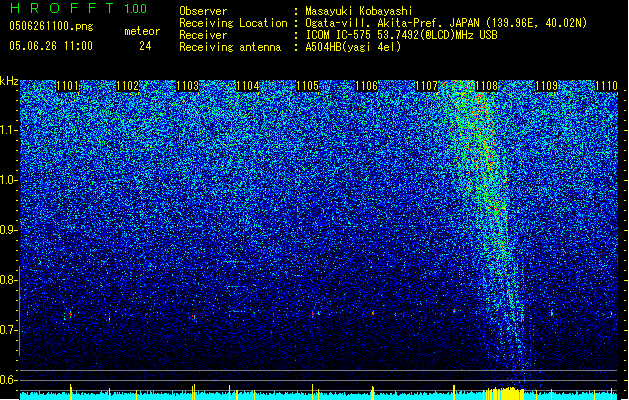The width and height of the screenshot is (629, 400).
Task: Click the 1108 time marker
Action: [x=487, y=86]
